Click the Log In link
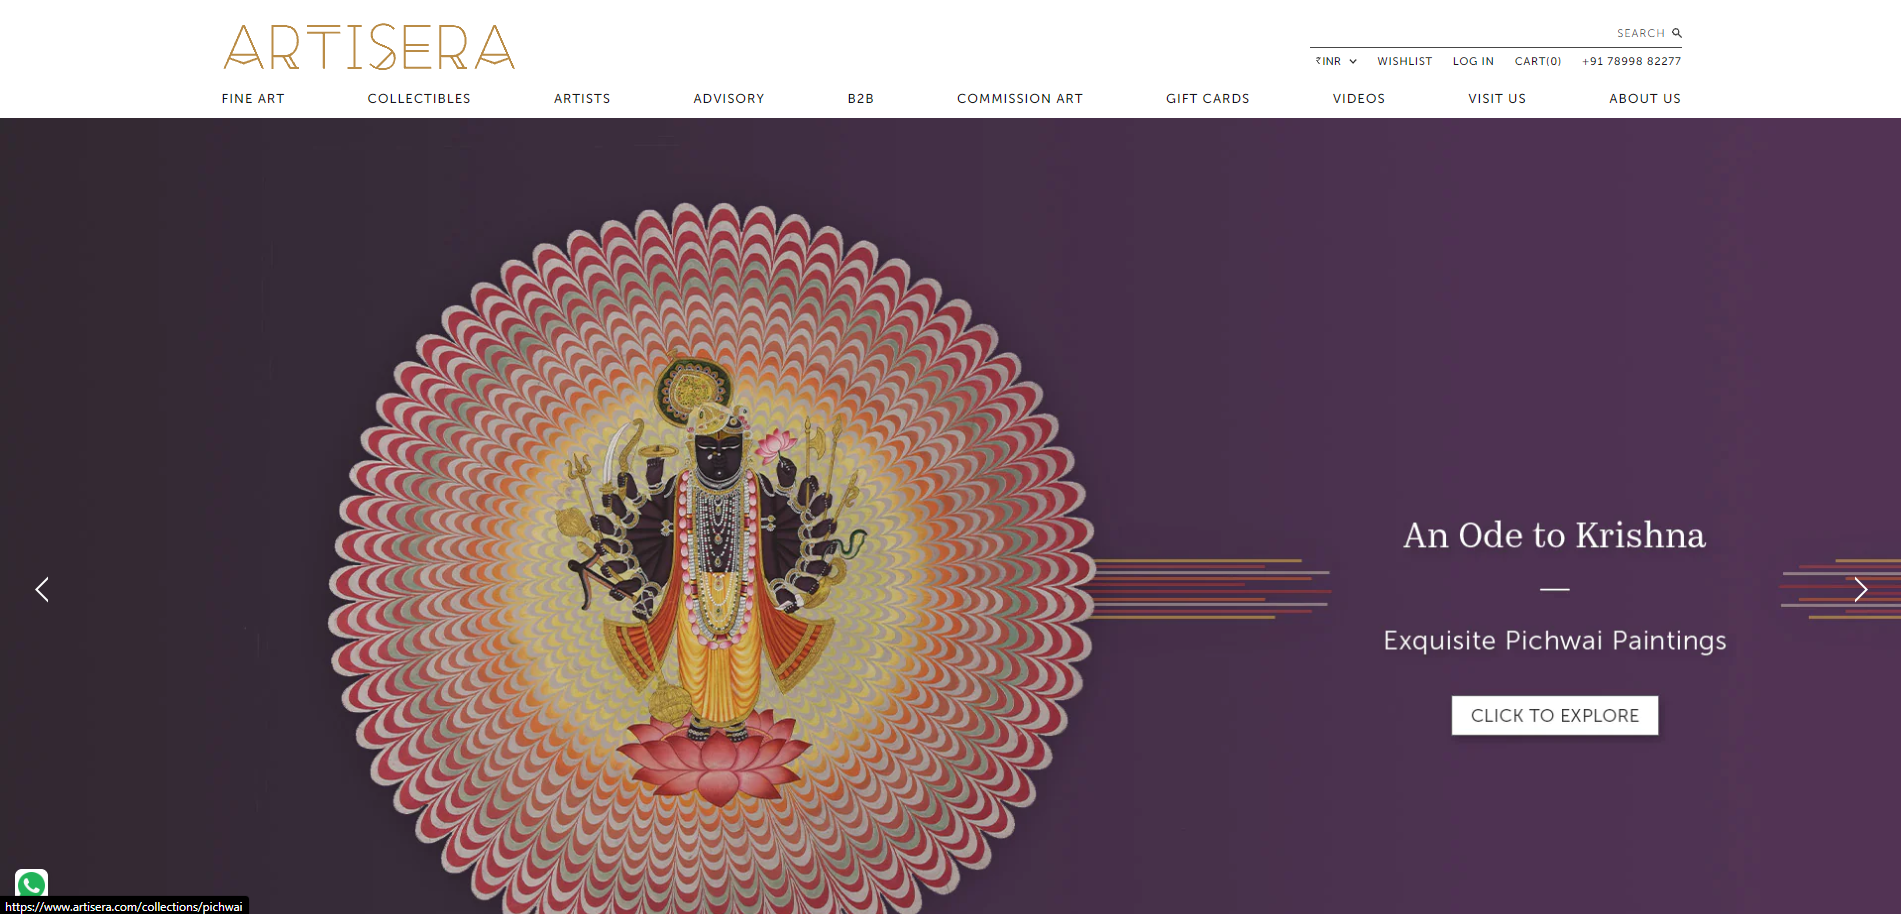The width and height of the screenshot is (1901, 914). [1473, 61]
